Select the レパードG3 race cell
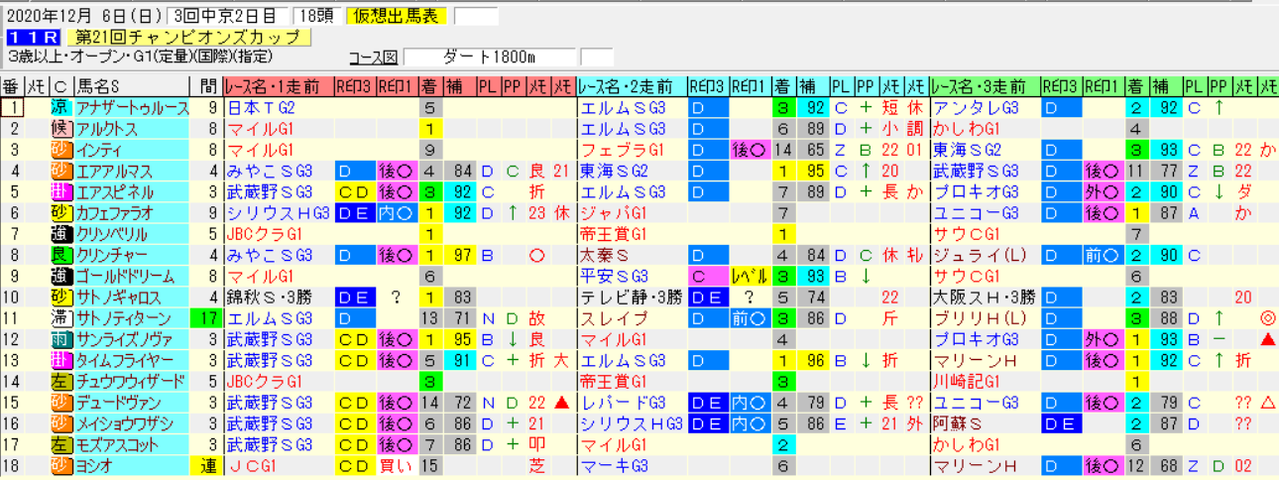This screenshot has height=480, width=1279. 631,402
